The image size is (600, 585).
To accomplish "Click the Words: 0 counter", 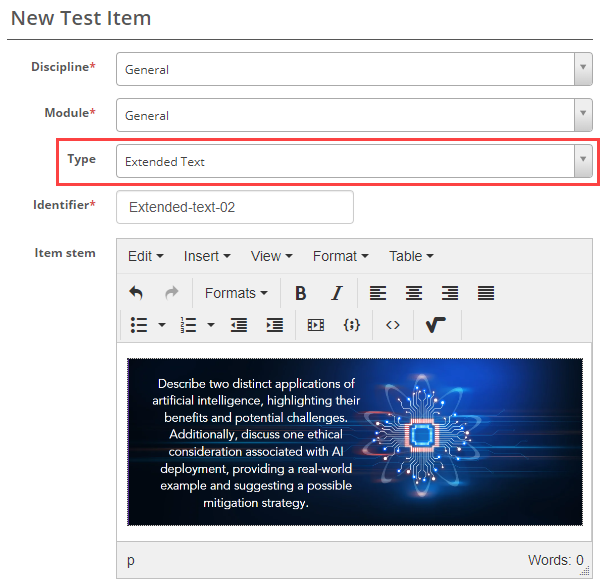I will 556,560.
